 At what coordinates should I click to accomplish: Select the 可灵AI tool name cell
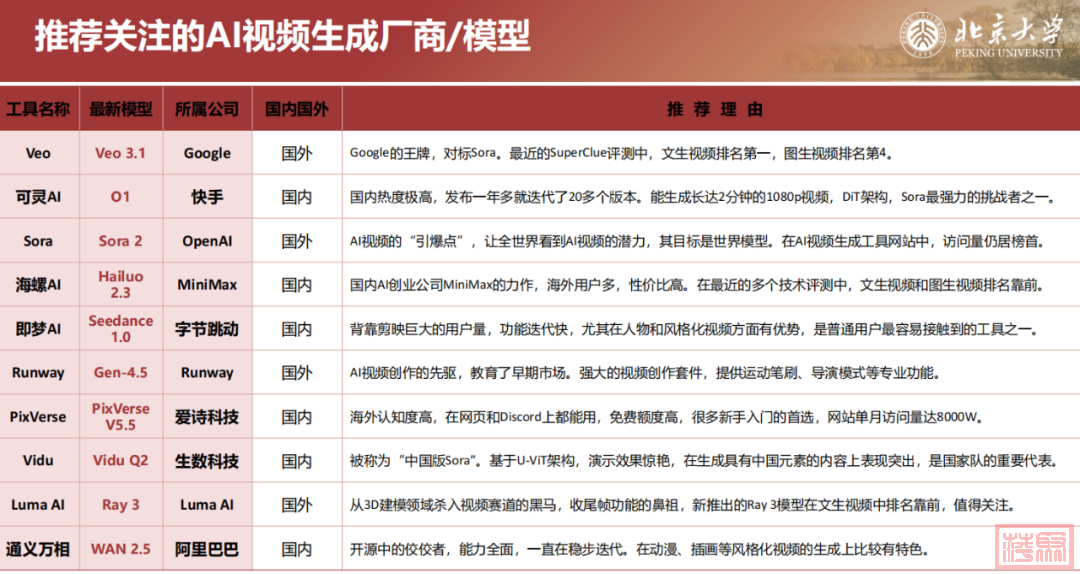38,197
